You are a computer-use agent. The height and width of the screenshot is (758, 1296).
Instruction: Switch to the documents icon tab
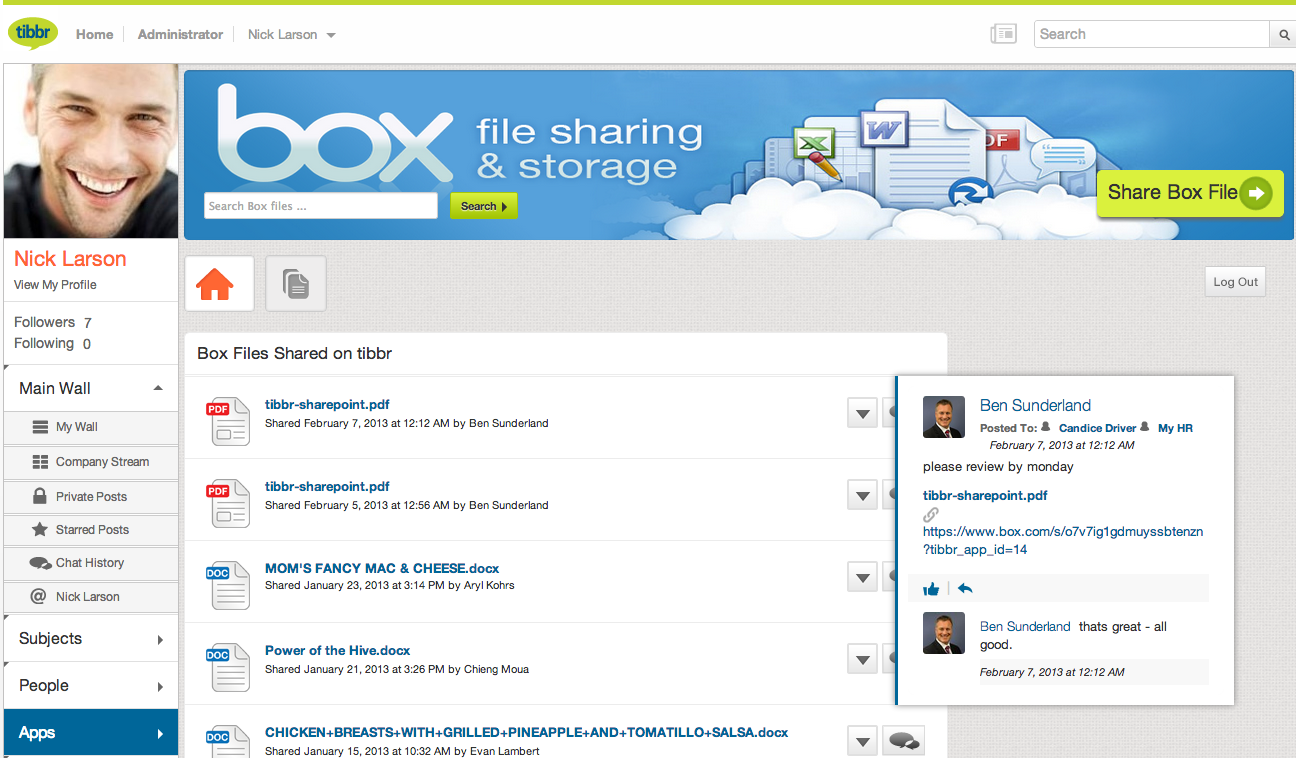[x=296, y=284]
